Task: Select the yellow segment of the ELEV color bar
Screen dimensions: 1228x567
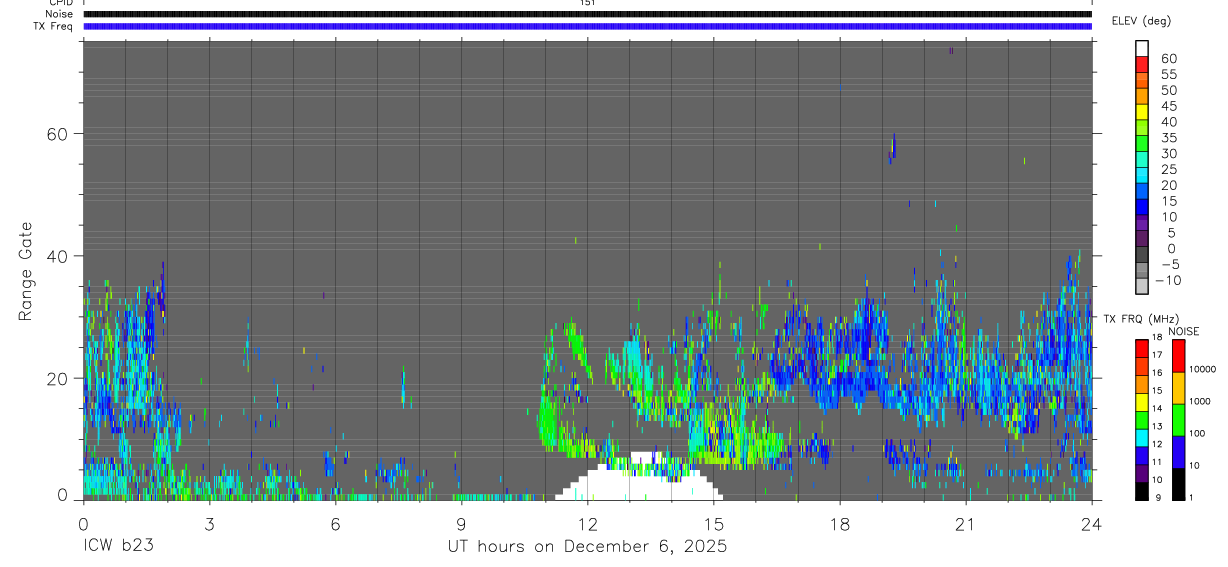Action: coord(1142,111)
